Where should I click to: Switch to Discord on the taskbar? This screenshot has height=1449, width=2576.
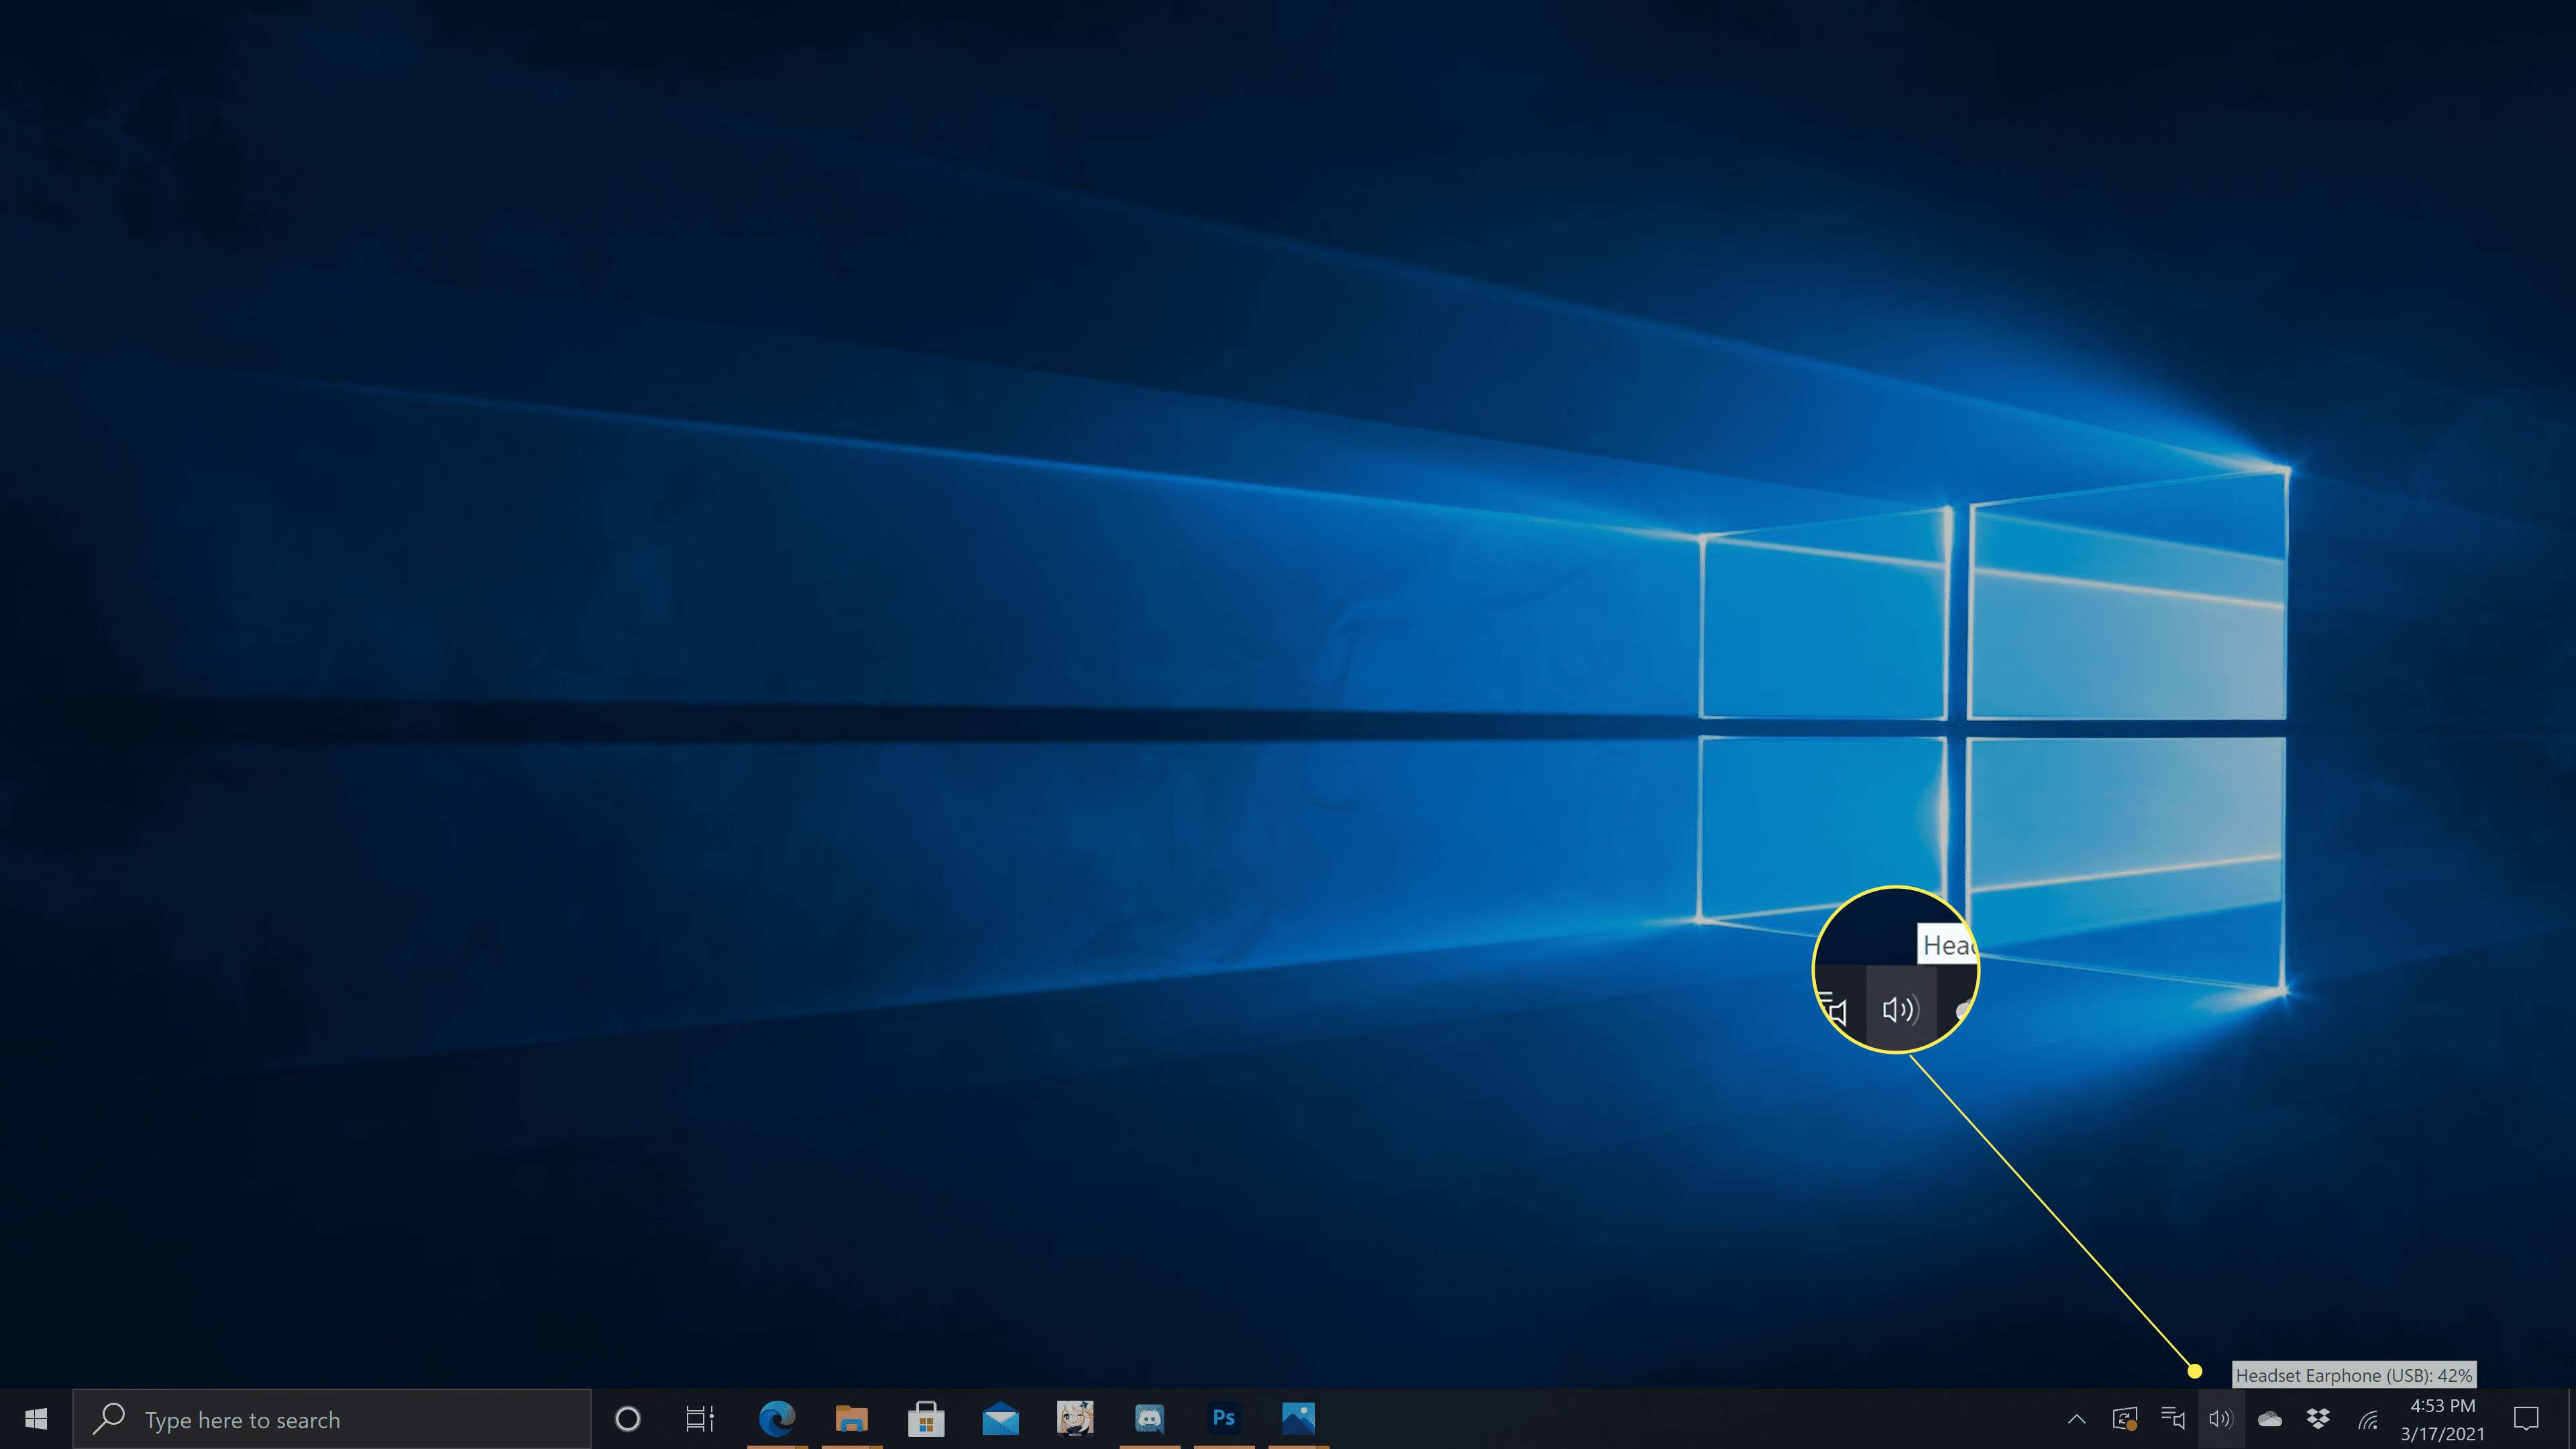coord(1149,1419)
